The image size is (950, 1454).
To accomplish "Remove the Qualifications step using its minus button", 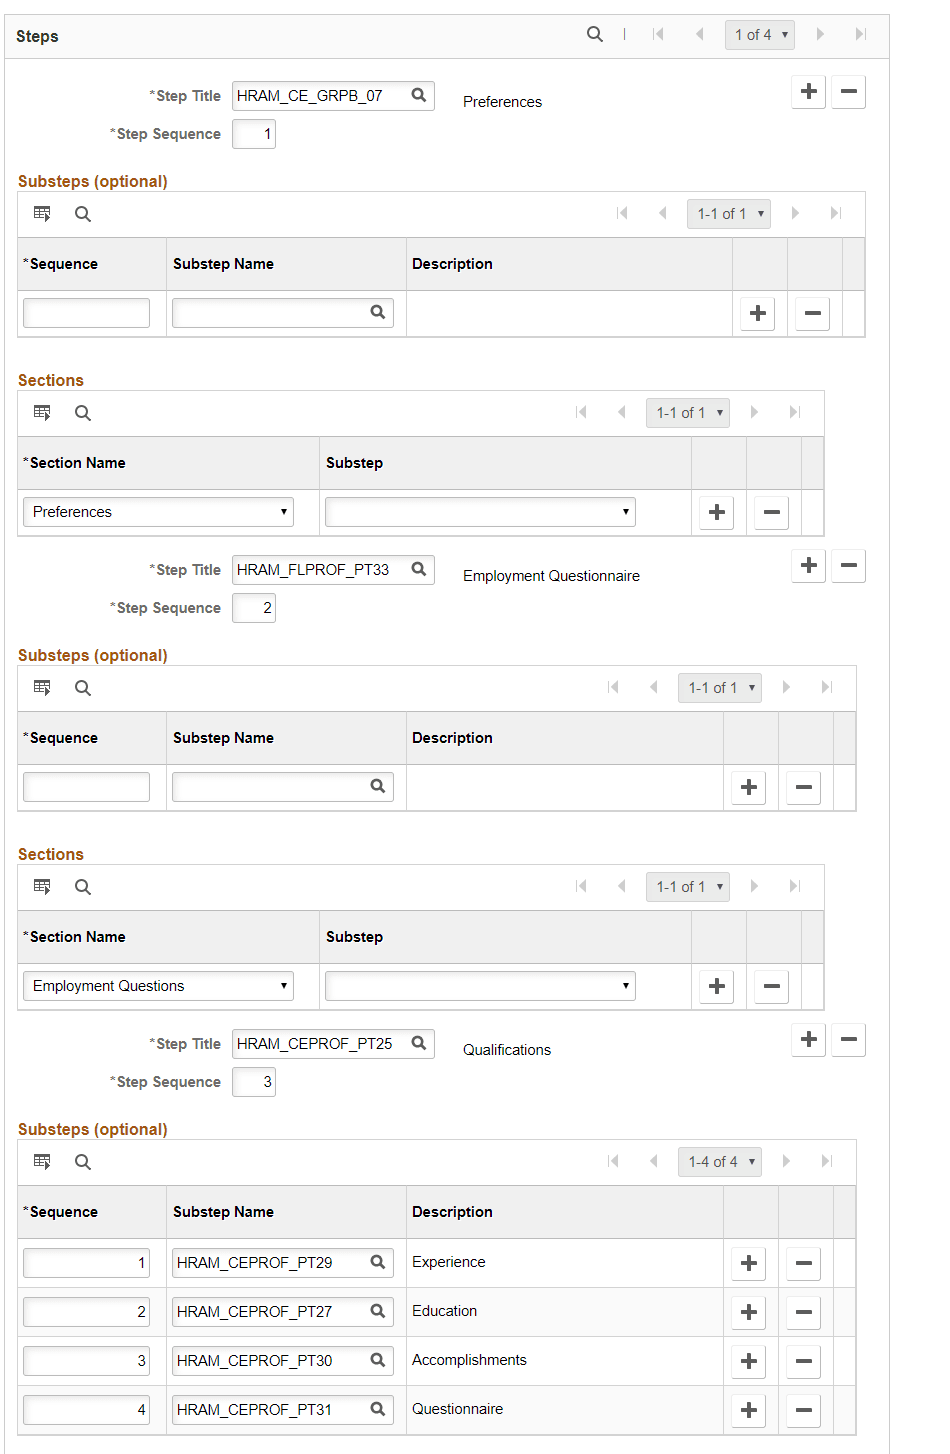I will click(848, 1039).
